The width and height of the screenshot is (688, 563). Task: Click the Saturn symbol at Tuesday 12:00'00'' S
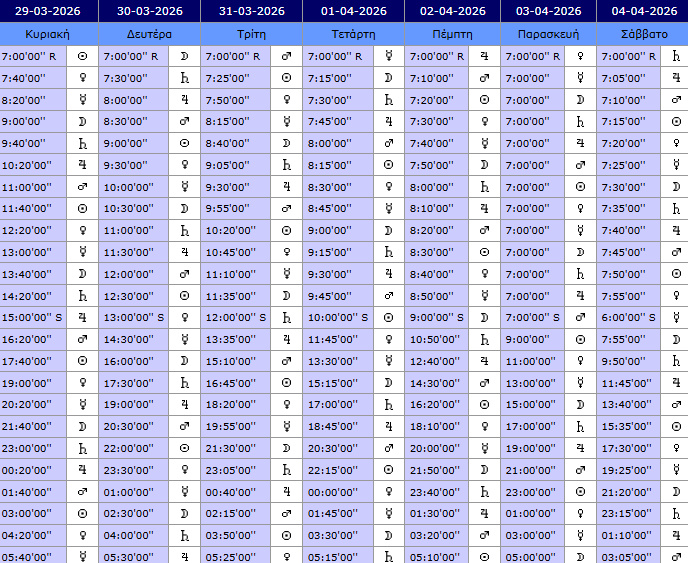tap(286, 318)
